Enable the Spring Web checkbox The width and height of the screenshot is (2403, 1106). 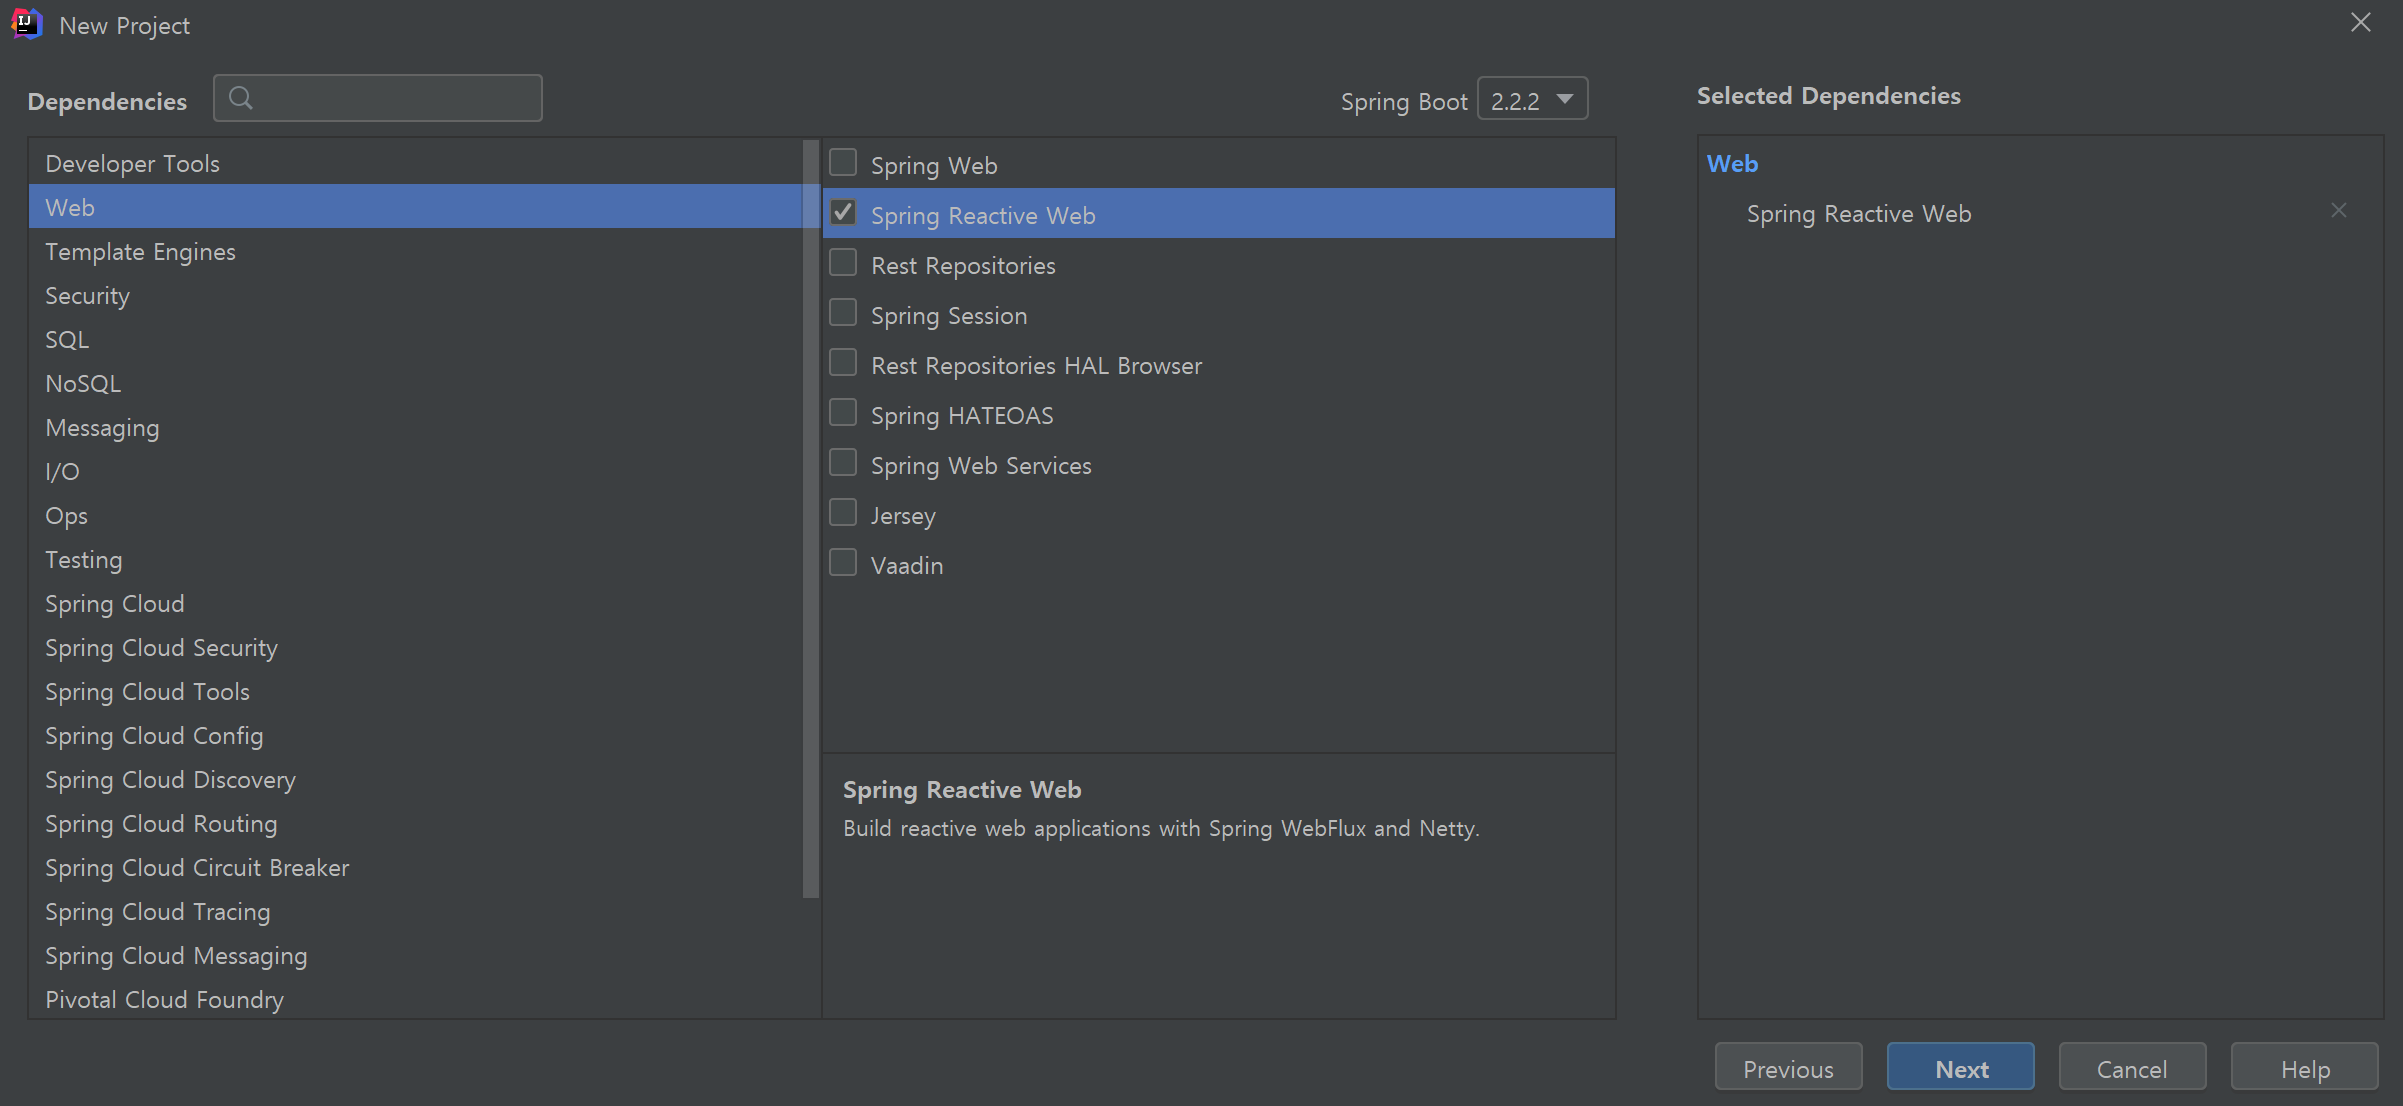click(843, 163)
